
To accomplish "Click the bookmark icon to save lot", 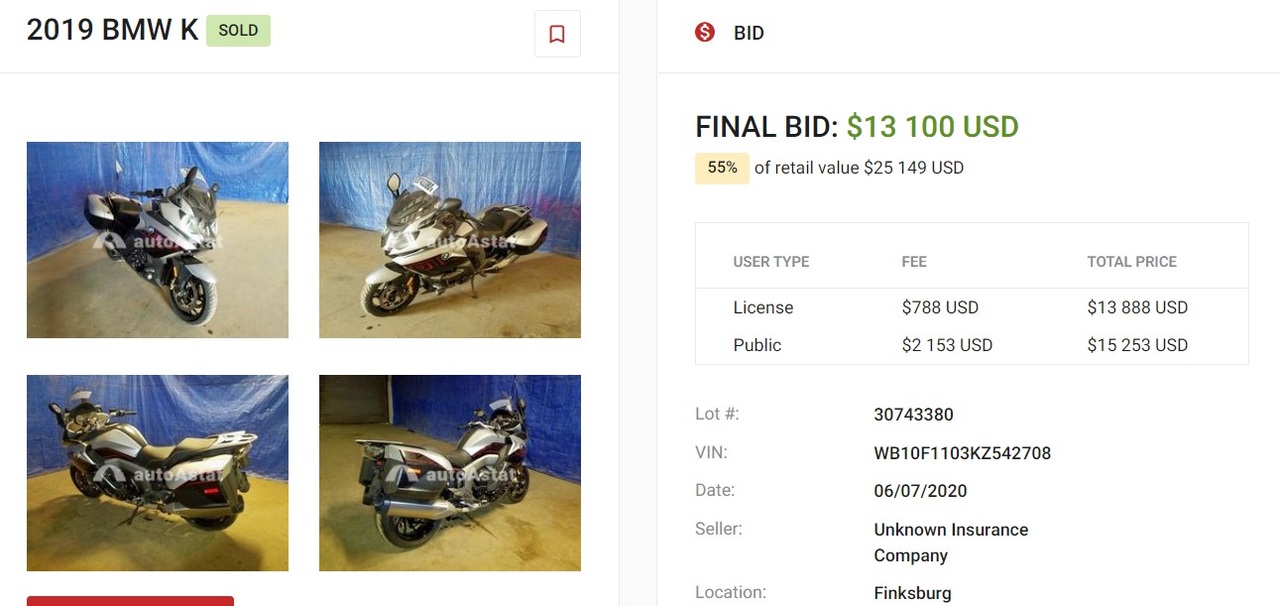I will click(557, 34).
